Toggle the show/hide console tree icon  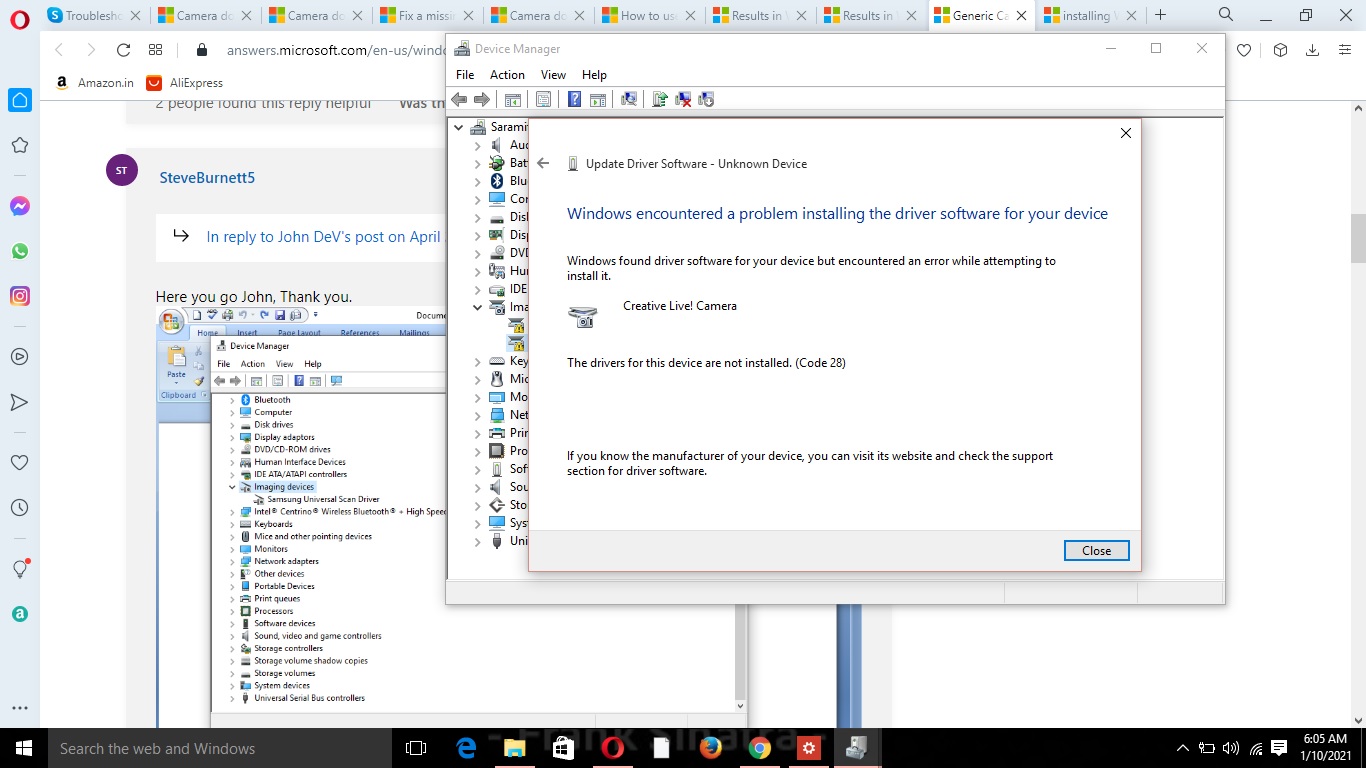click(x=512, y=99)
